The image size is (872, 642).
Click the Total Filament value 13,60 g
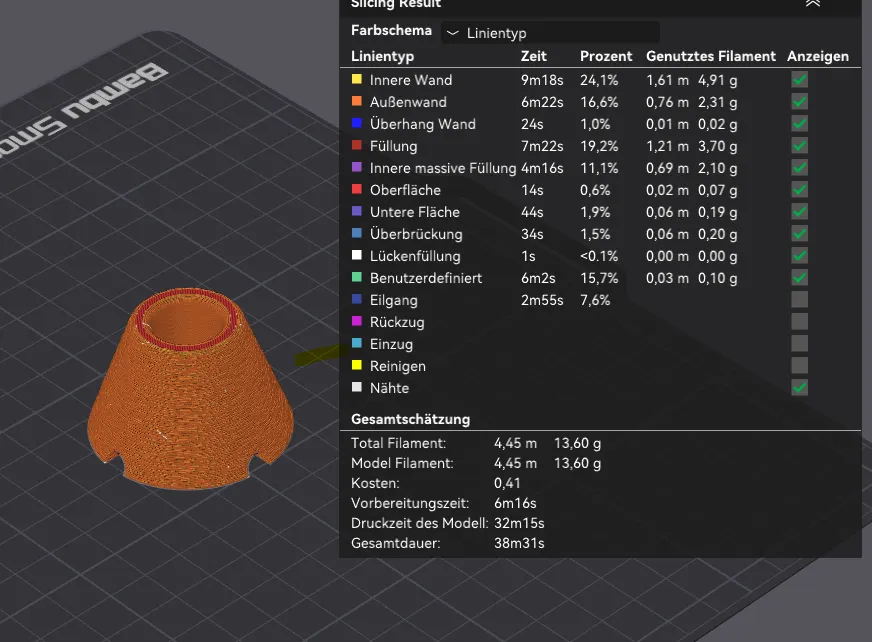(x=577, y=443)
